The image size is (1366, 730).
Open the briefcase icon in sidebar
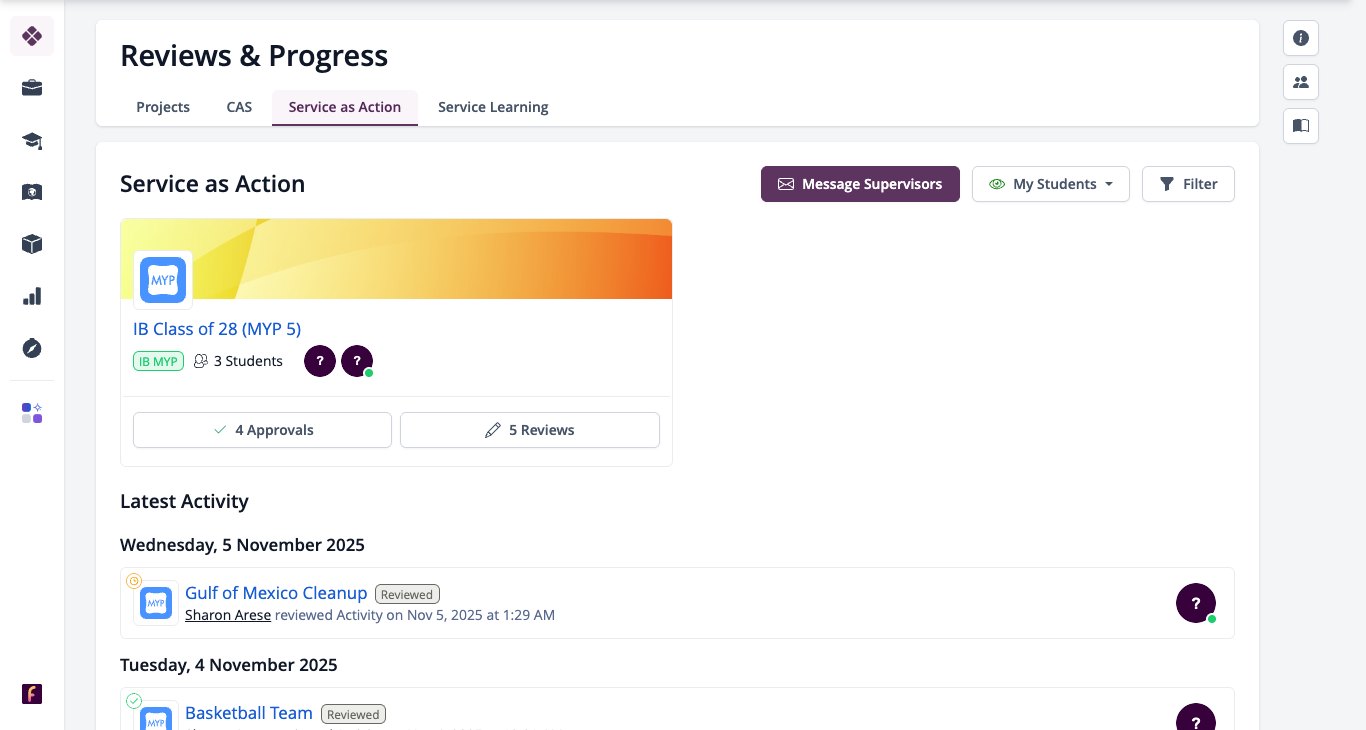pos(32,88)
